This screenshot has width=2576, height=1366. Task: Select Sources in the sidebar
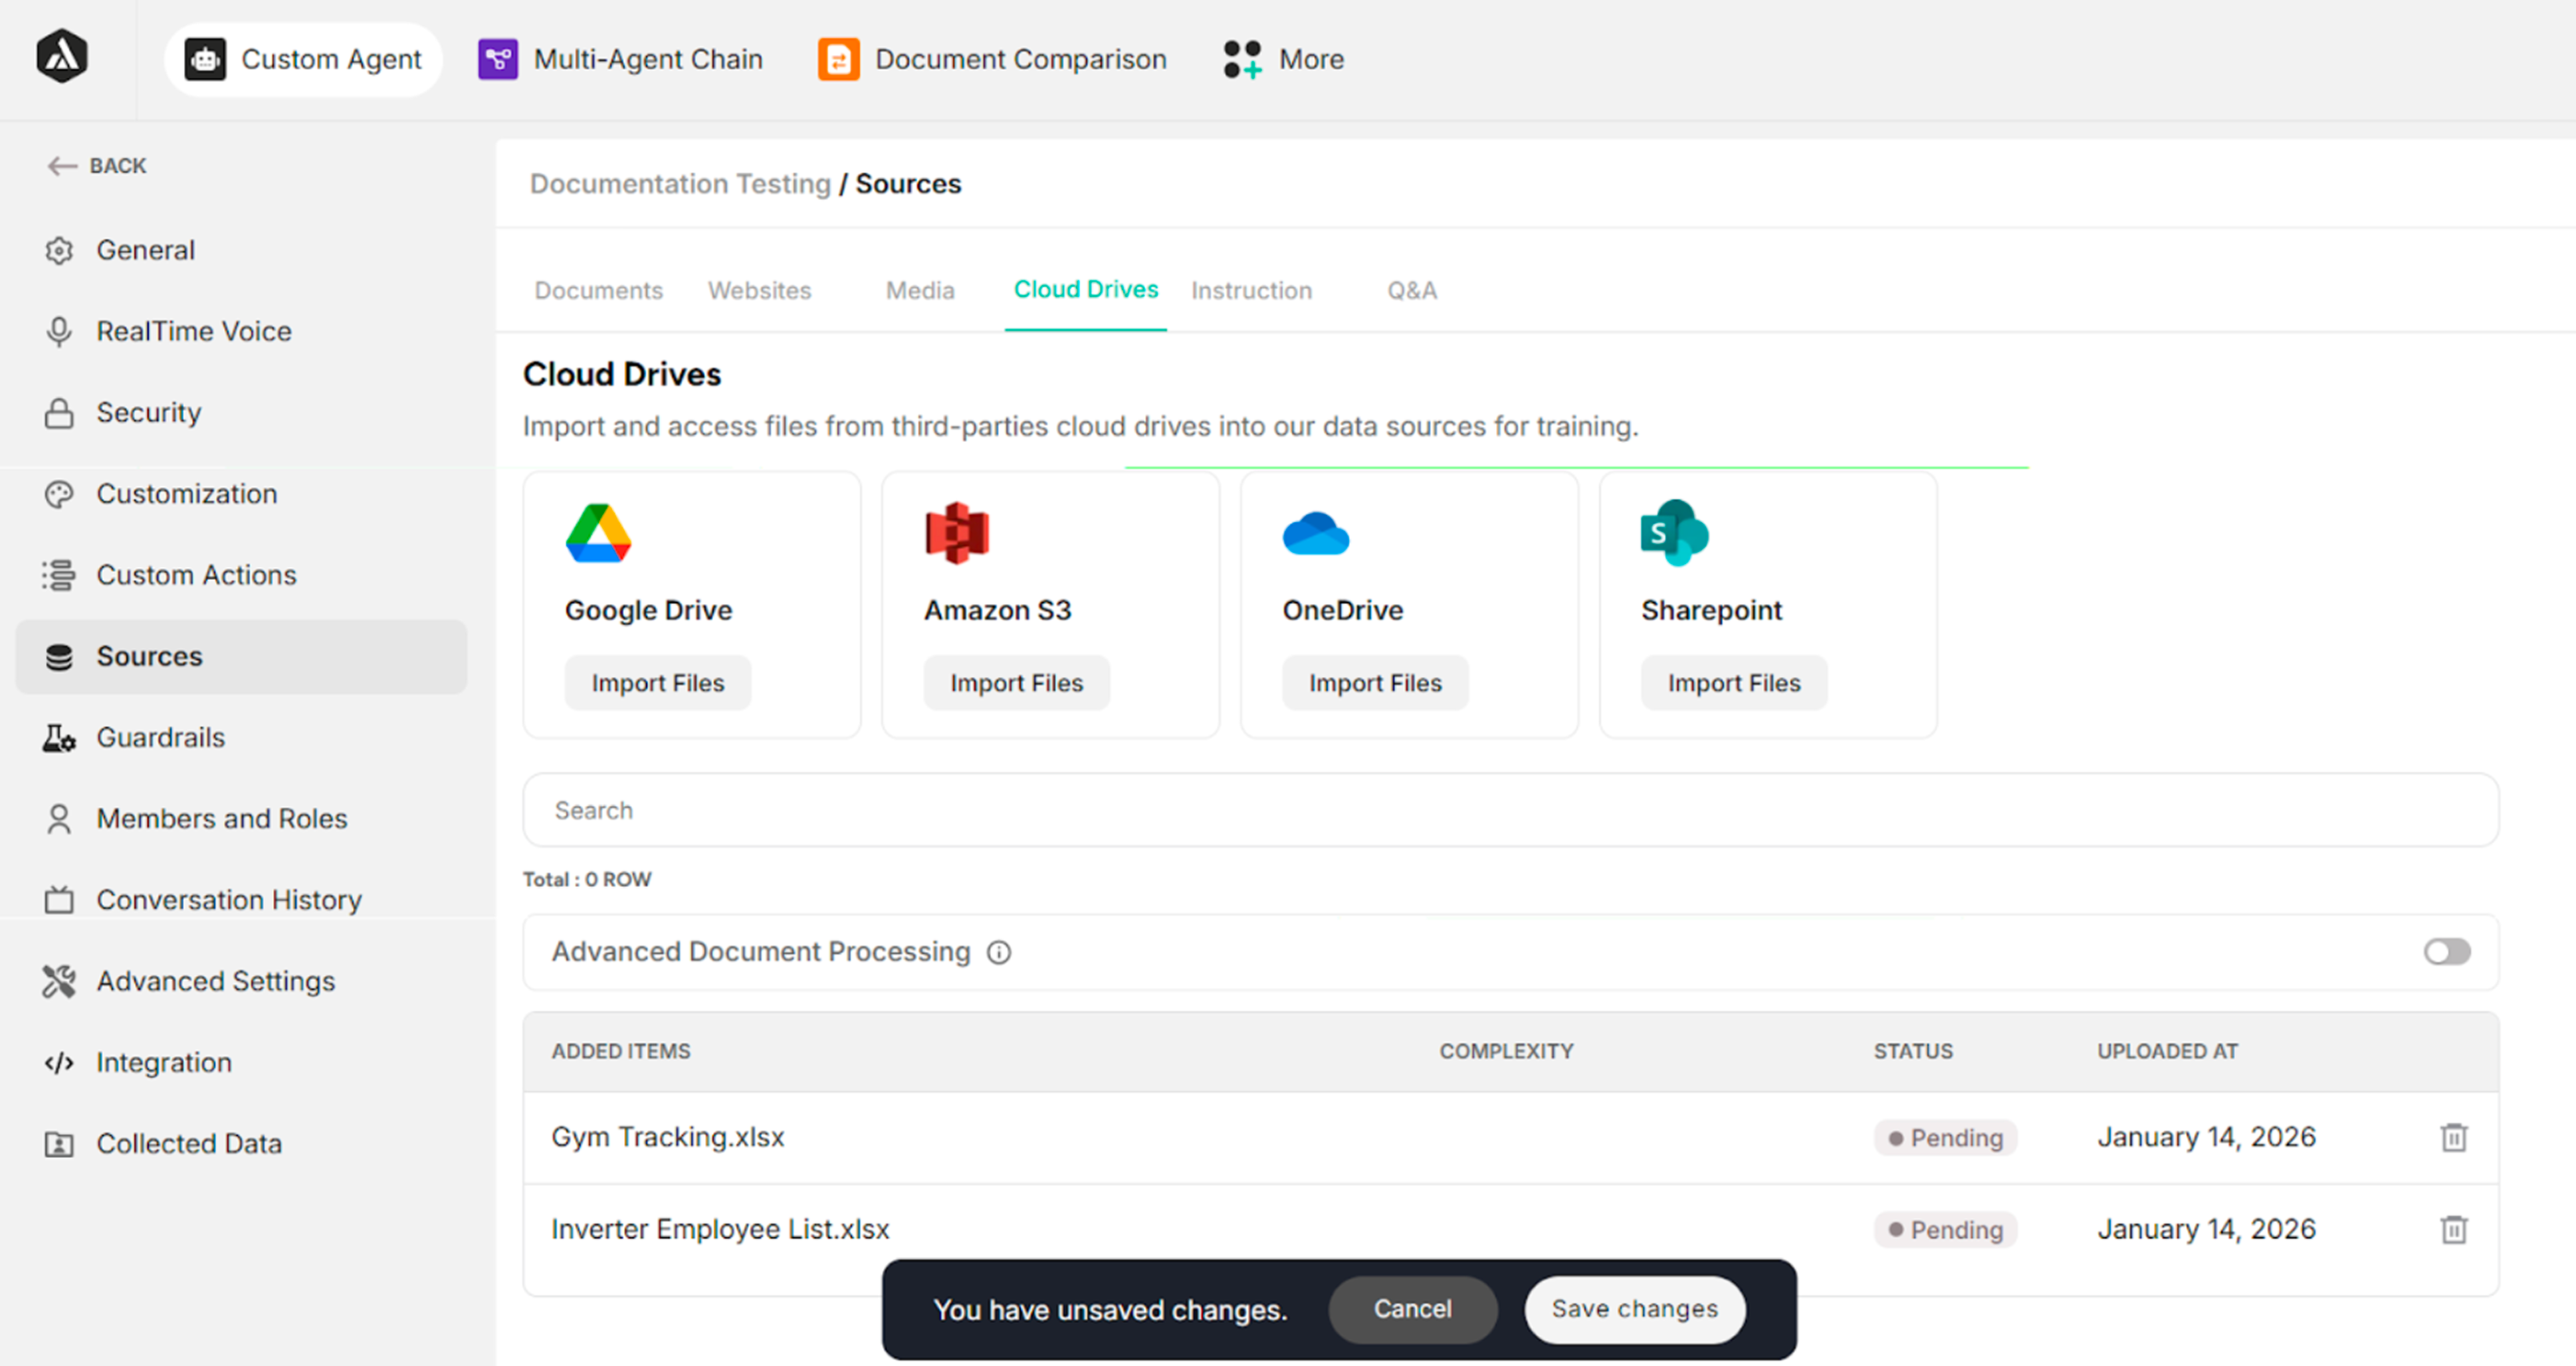(x=241, y=657)
